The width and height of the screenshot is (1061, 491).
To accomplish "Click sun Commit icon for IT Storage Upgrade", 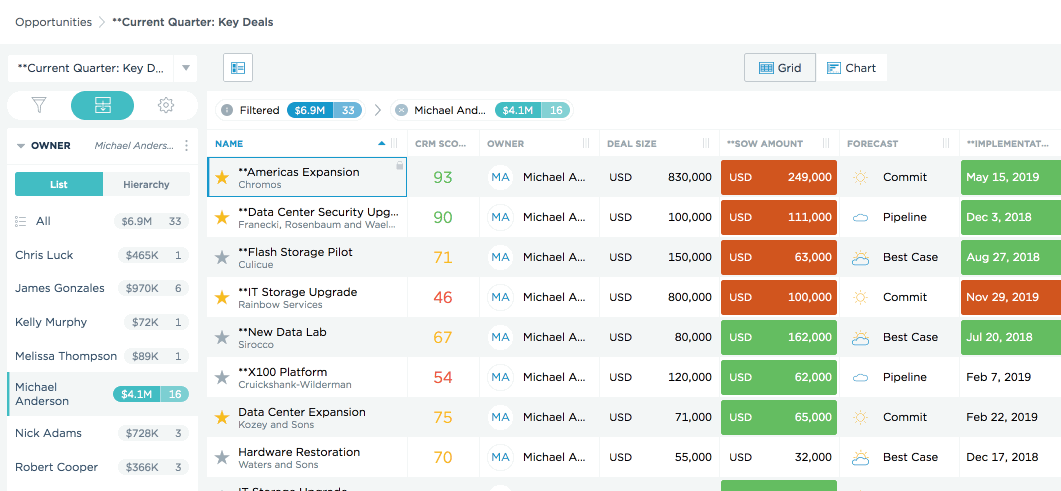I will 861,297.
